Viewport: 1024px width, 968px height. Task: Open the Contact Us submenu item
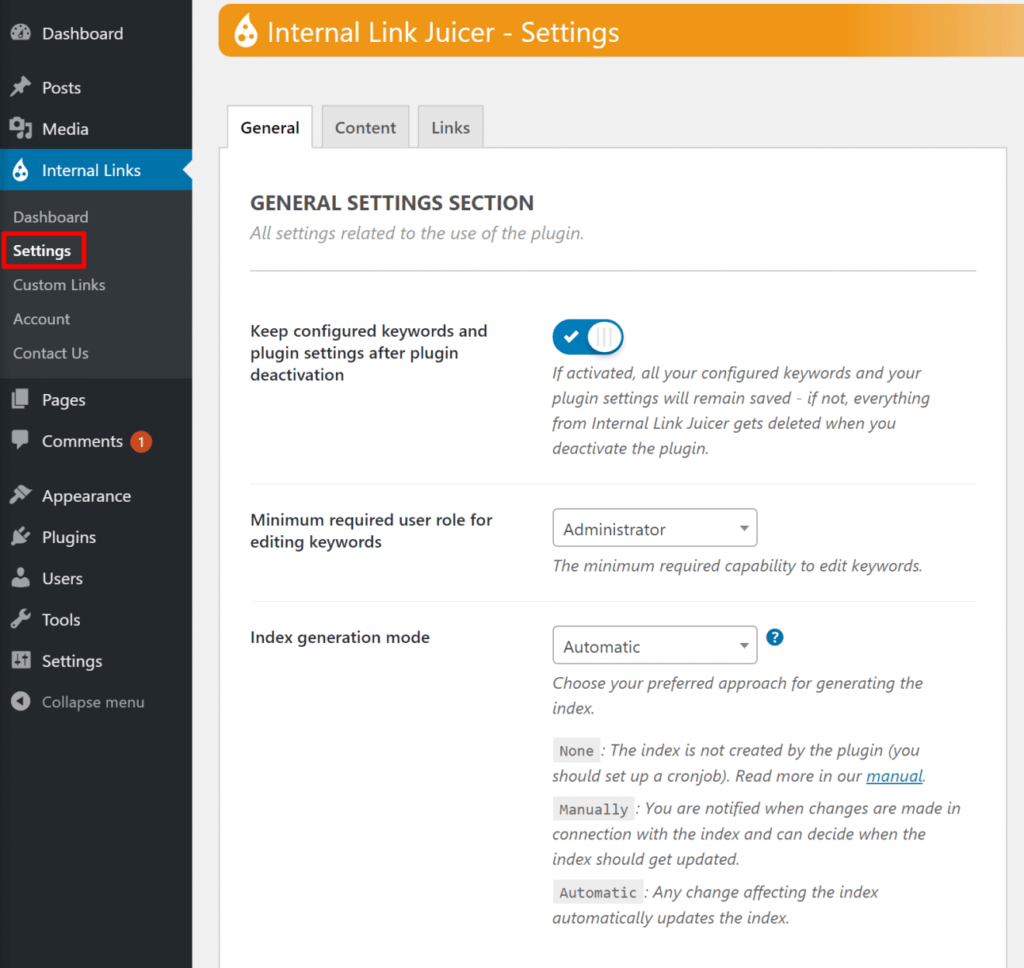(x=51, y=353)
